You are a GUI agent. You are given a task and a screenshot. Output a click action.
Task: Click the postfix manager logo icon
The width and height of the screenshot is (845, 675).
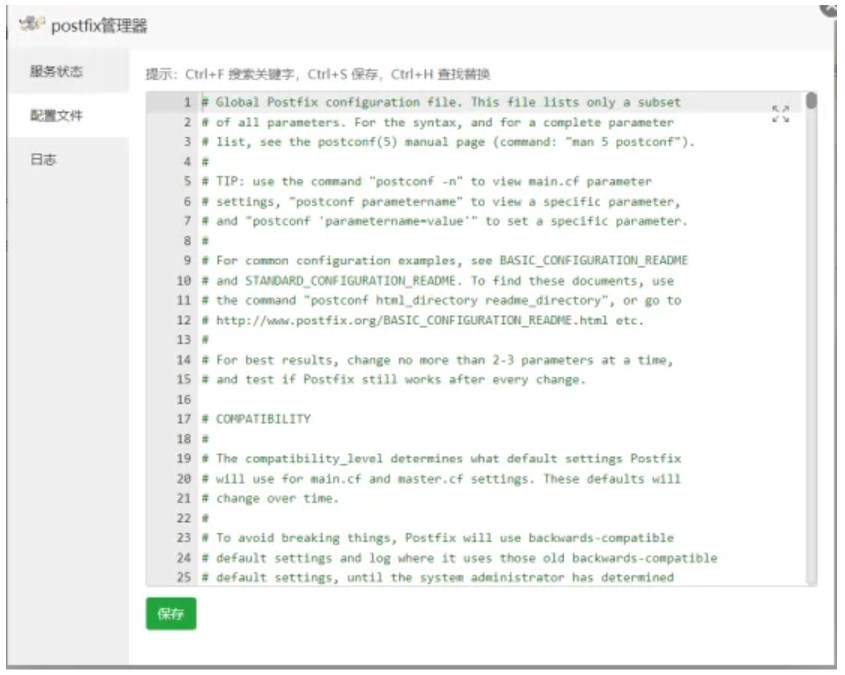31,24
